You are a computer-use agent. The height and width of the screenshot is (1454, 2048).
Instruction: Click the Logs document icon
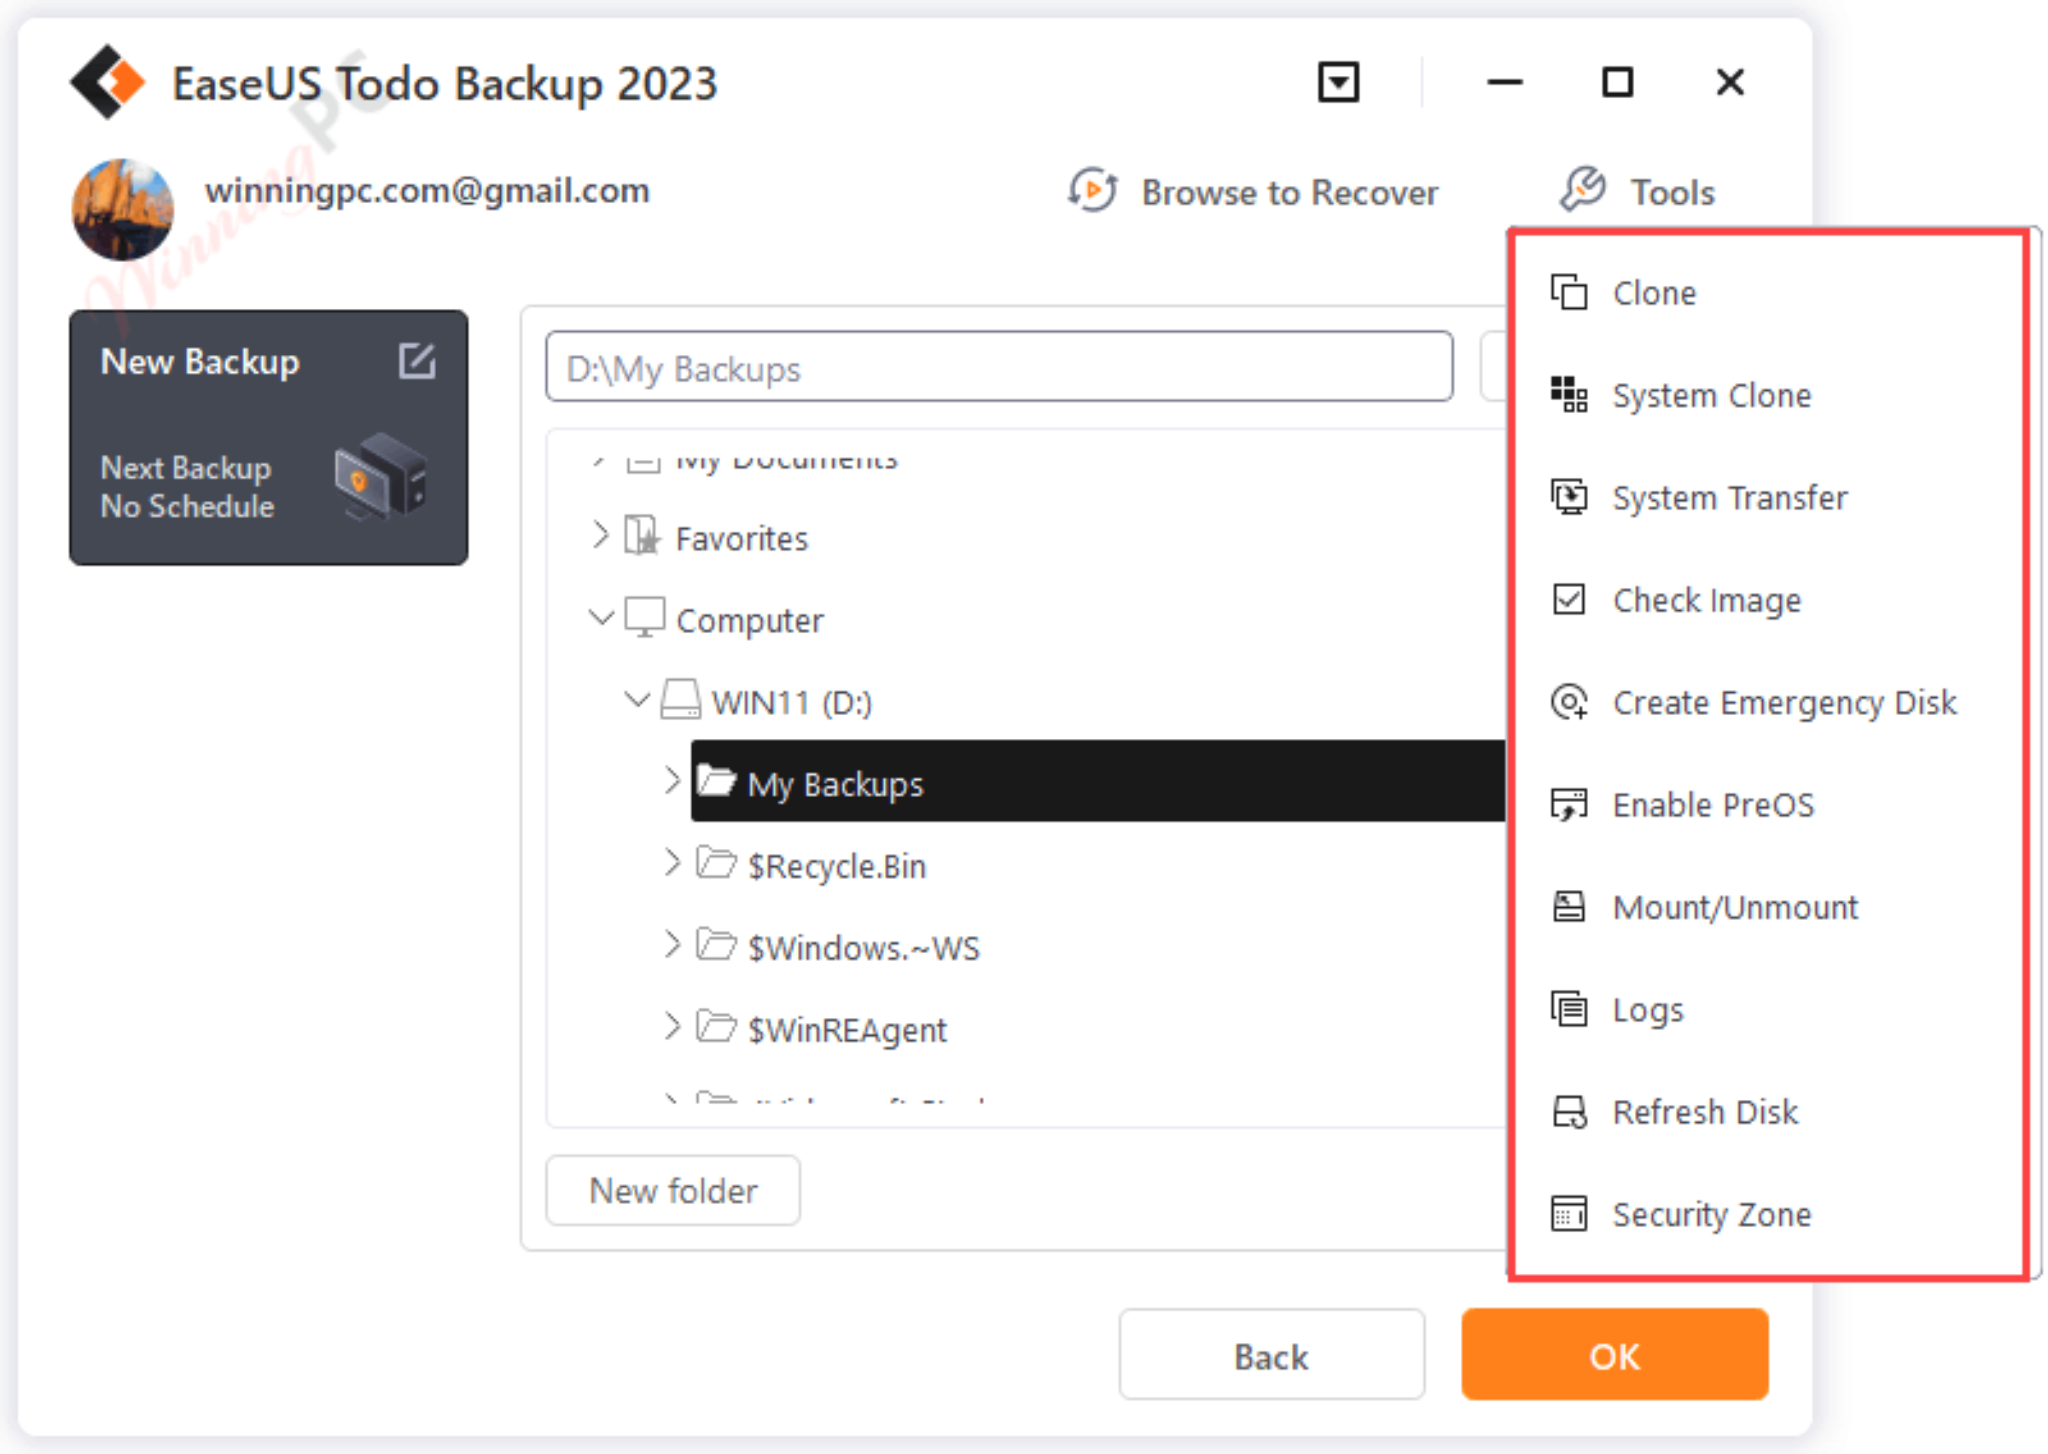1568,1008
